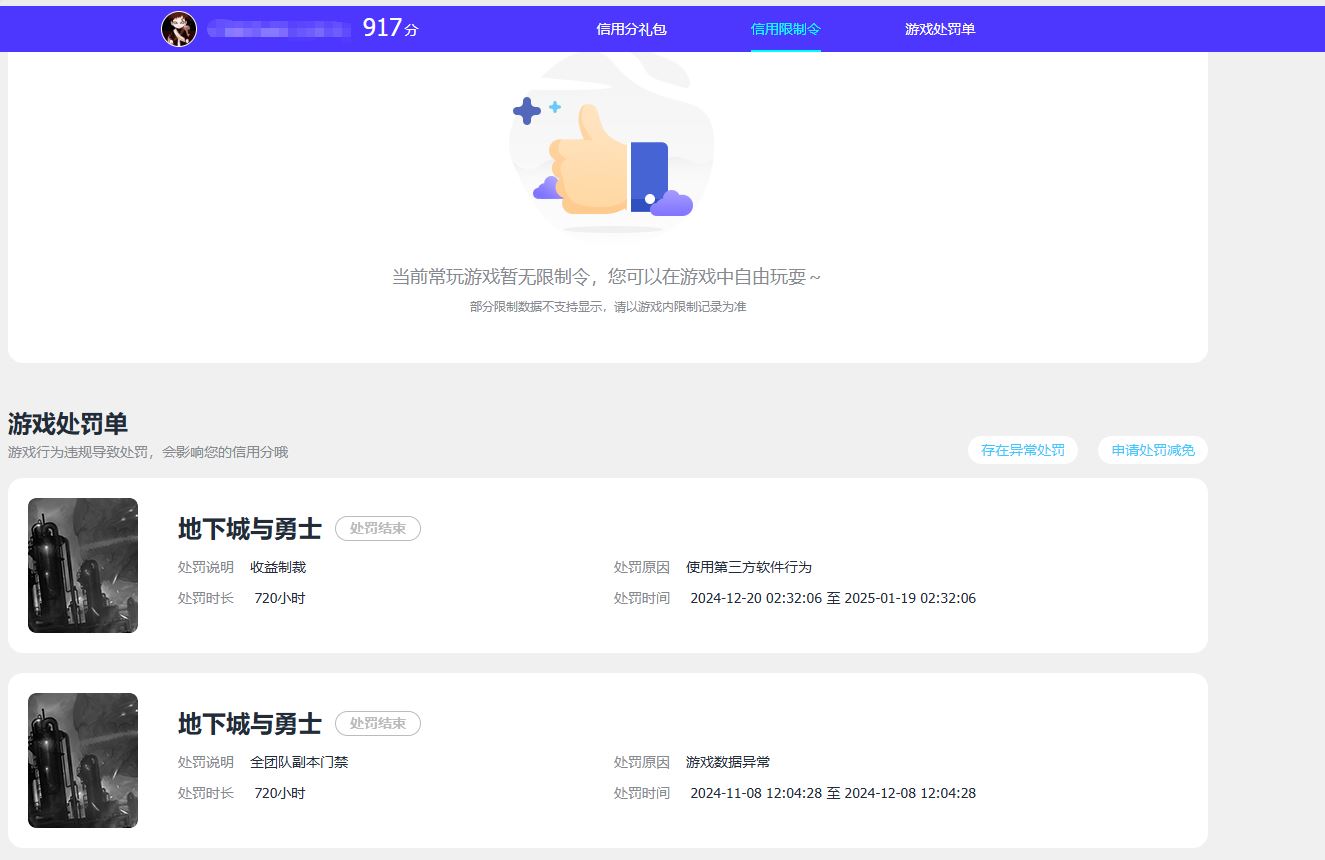
Task: Click 处罚结束 badge on the 收益制裁 card
Action: coord(377,529)
